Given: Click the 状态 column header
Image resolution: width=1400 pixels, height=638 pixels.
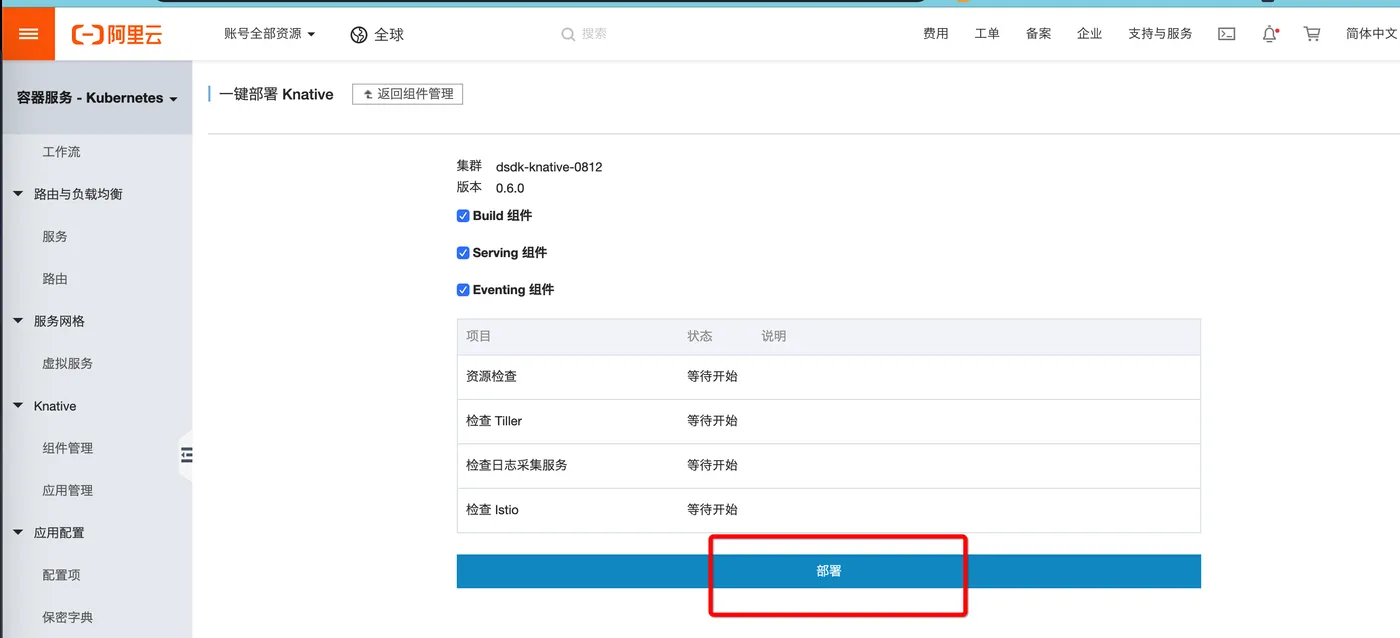Looking at the screenshot, I should pyautogui.click(x=700, y=336).
